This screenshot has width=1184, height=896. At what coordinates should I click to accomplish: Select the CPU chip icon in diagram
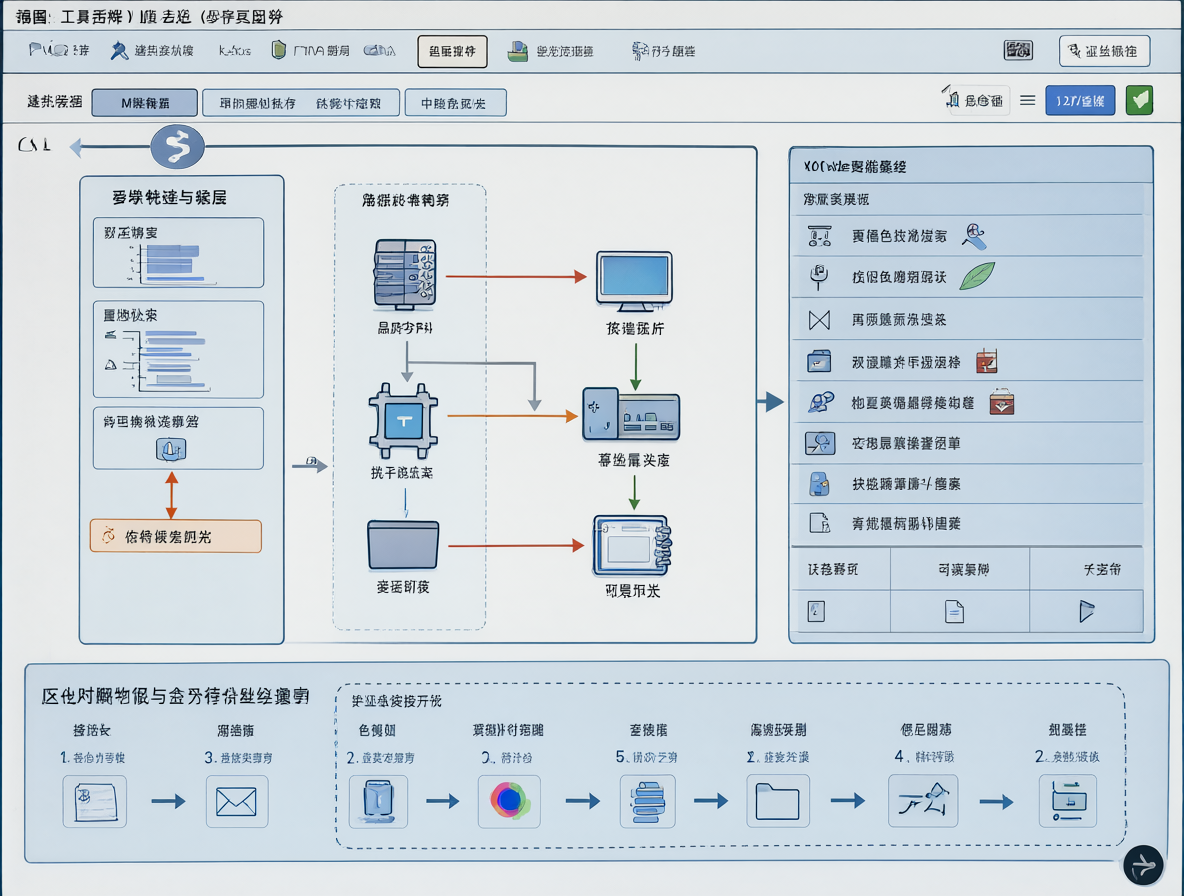coord(403,421)
